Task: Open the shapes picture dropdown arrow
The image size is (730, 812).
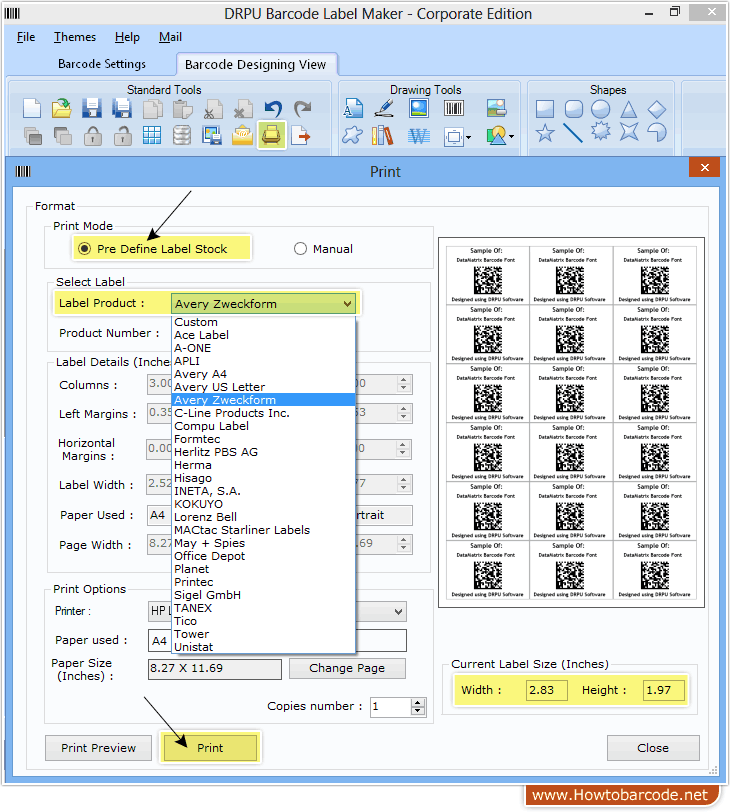Action: pyautogui.click(x=512, y=137)
